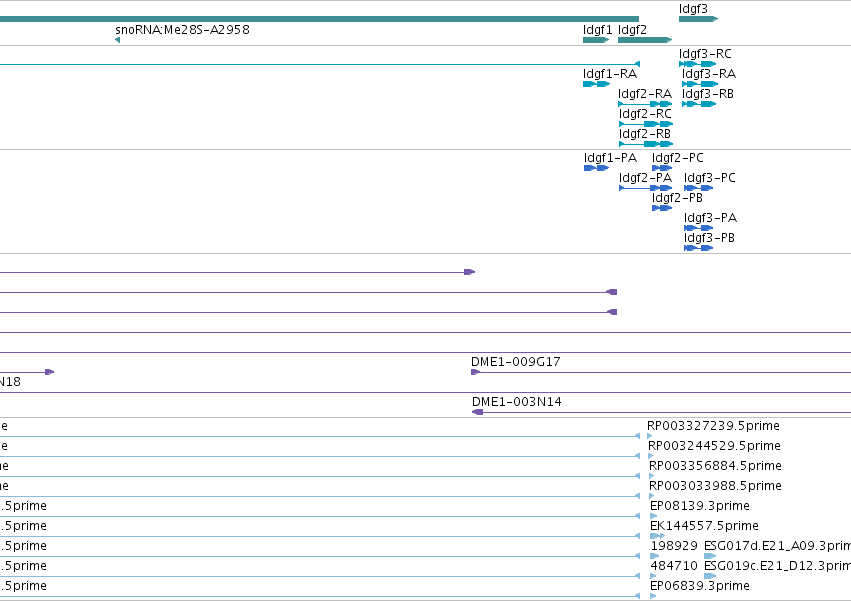The image size is (851, 601).
Task: Select transcript label Idgf1-RA
Action: (x=609, y=74)
